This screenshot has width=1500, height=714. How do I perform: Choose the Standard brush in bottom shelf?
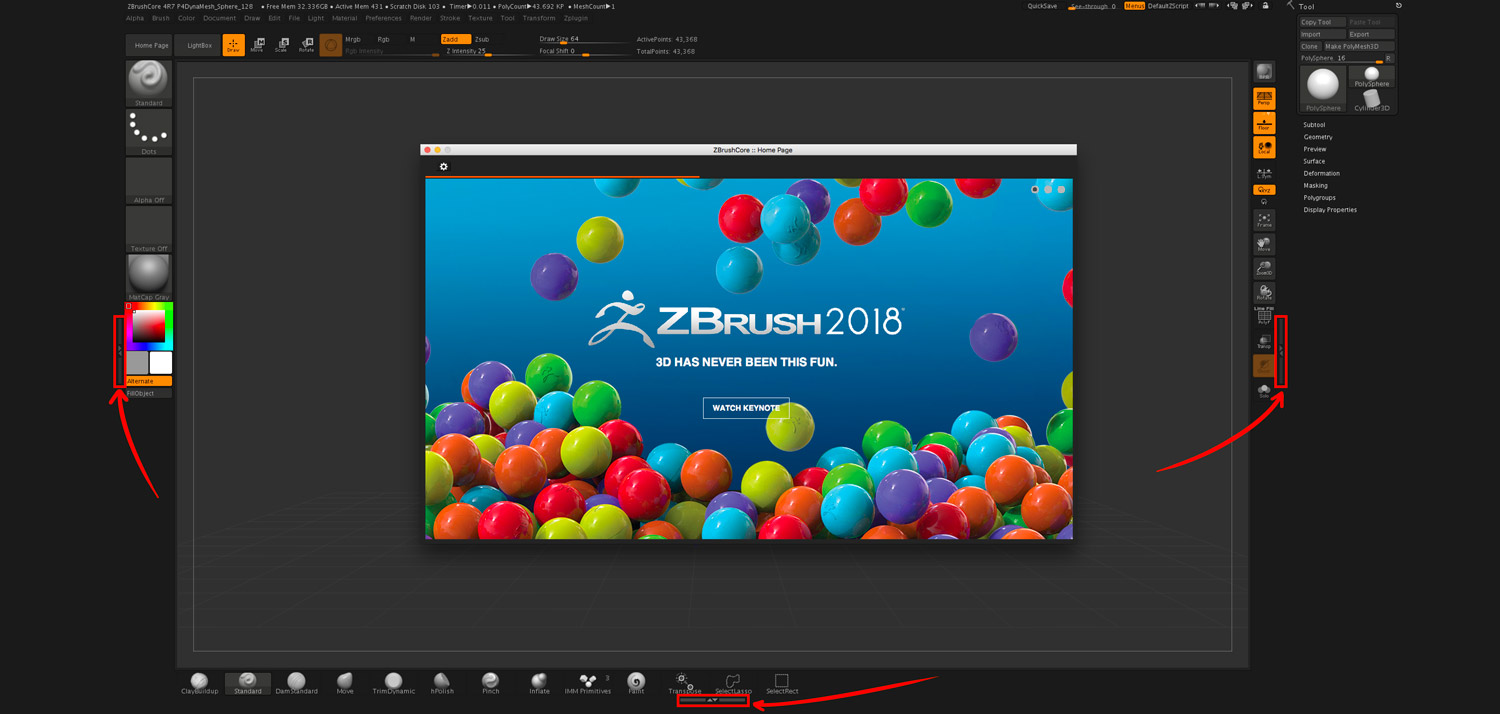248,684
